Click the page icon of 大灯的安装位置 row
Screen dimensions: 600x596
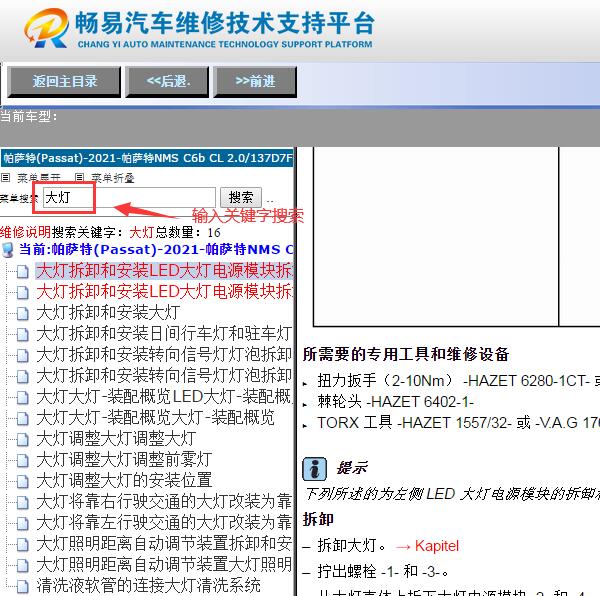pyautogui.click(x=23, y=482)
